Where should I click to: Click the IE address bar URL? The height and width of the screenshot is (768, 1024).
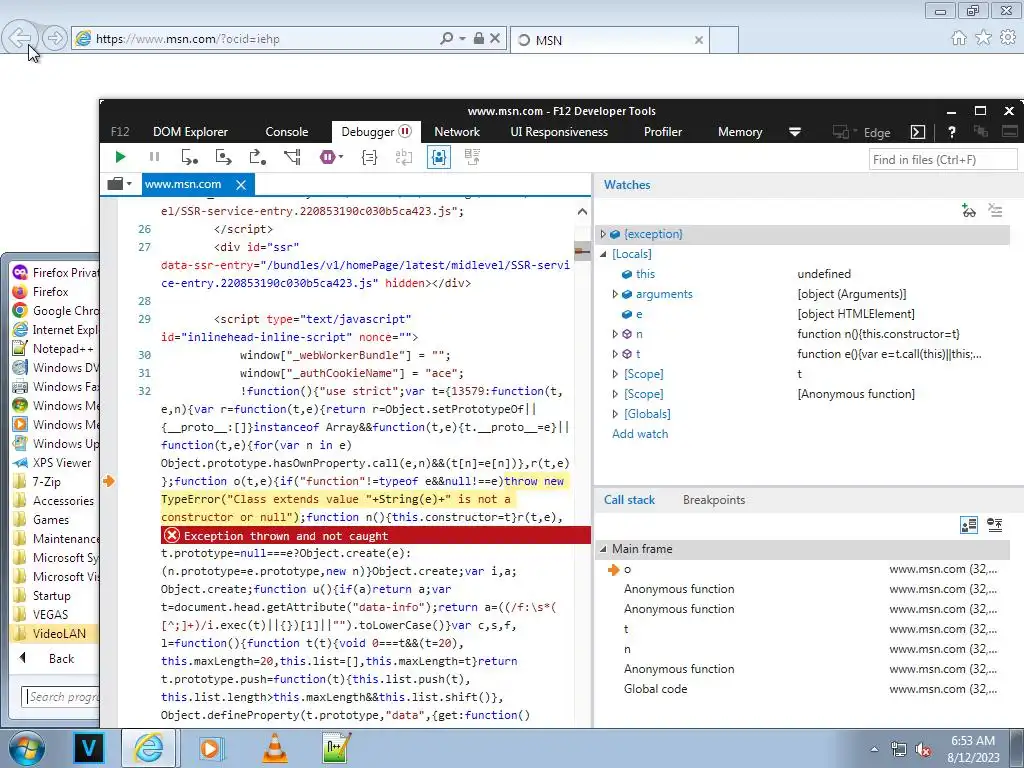tap(188, 39)
